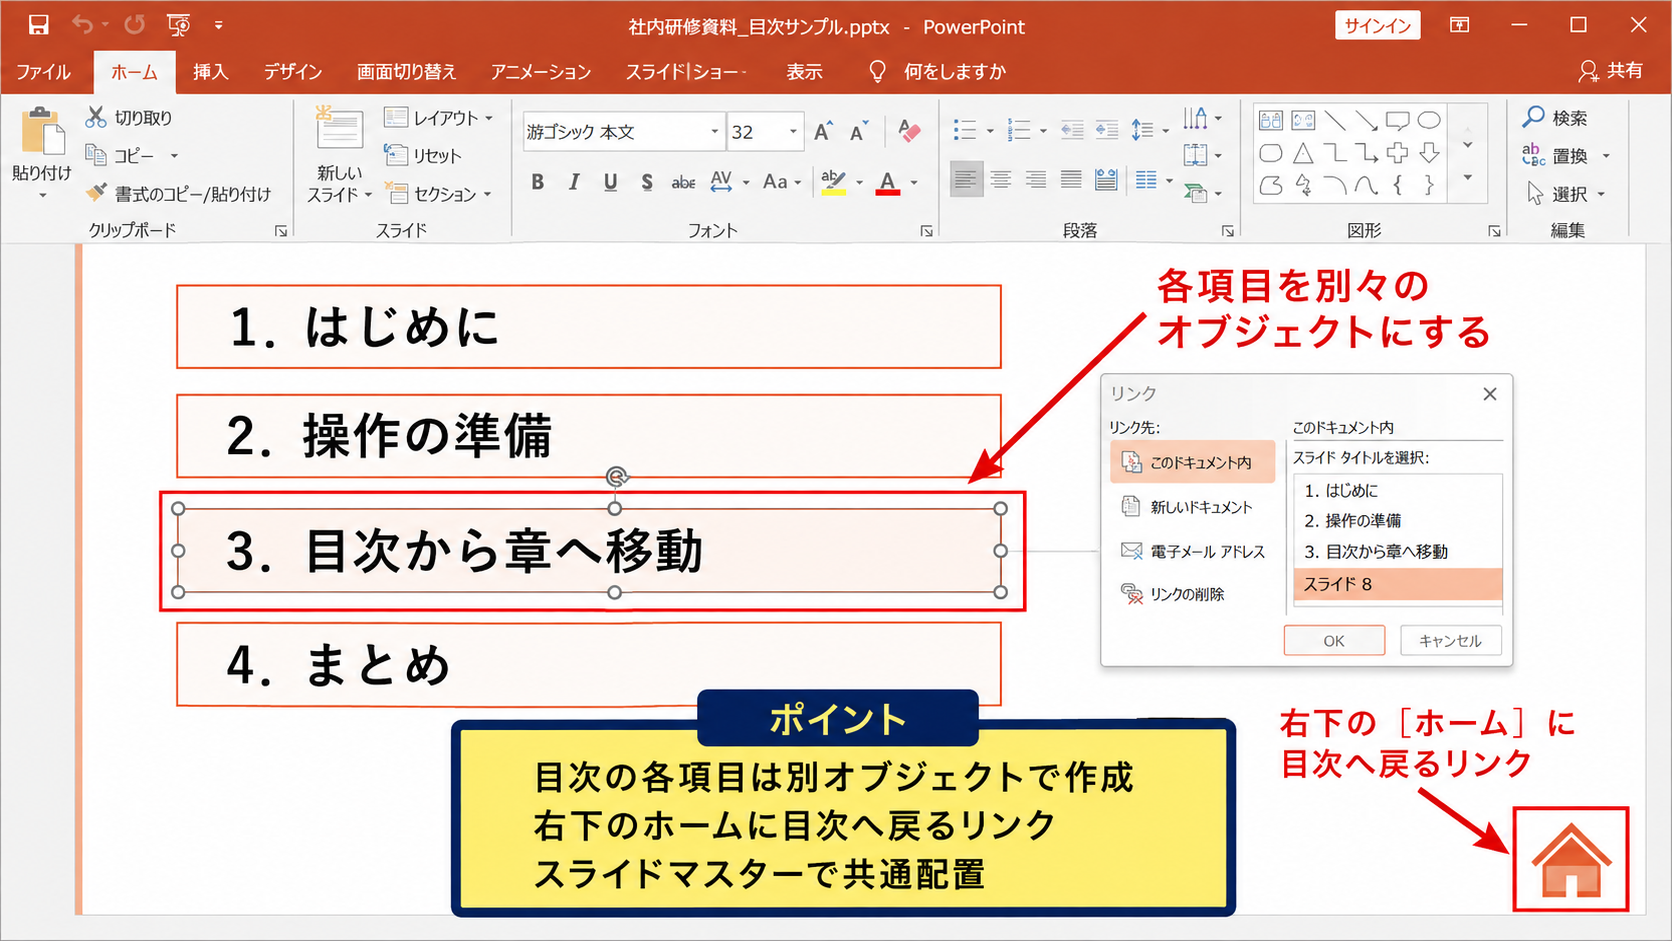Click the 何をしますか search field
Viewport: 1672px width, 941px height.
coord(937,72)
